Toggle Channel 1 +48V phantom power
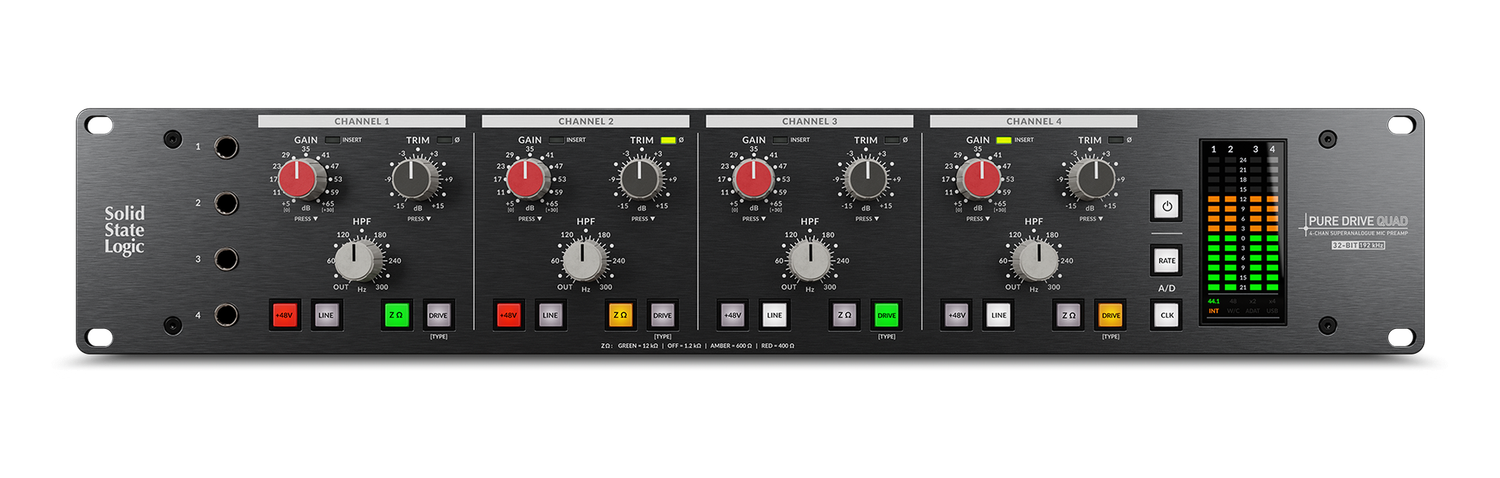The image size is (1500, 478). (285, 315)
